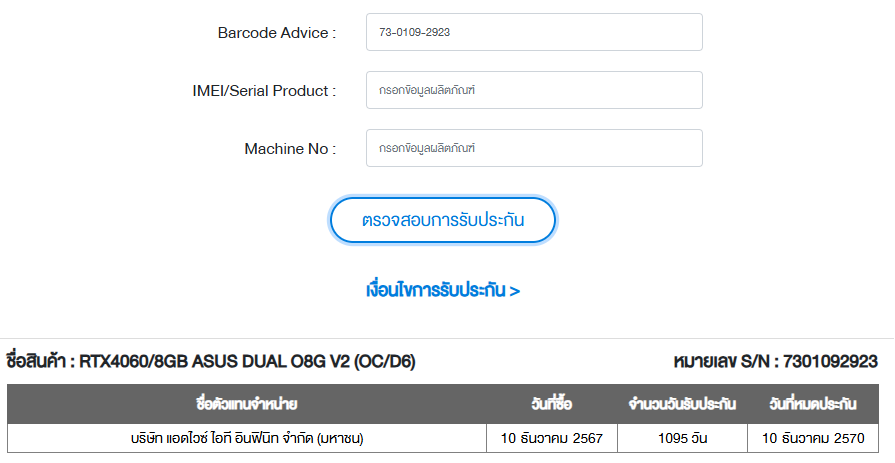Click the IMEI/Serial Product label
Image resolution: width=895 pixels, height=463 pixels.
coord(264,91)
